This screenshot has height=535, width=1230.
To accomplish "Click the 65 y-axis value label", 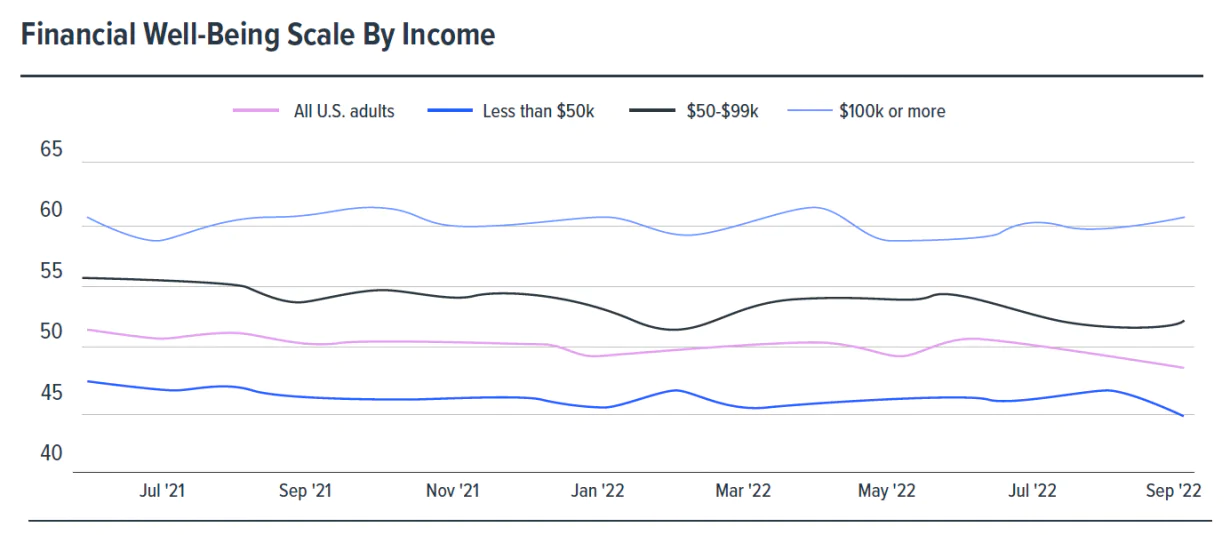I will point(51,150).
